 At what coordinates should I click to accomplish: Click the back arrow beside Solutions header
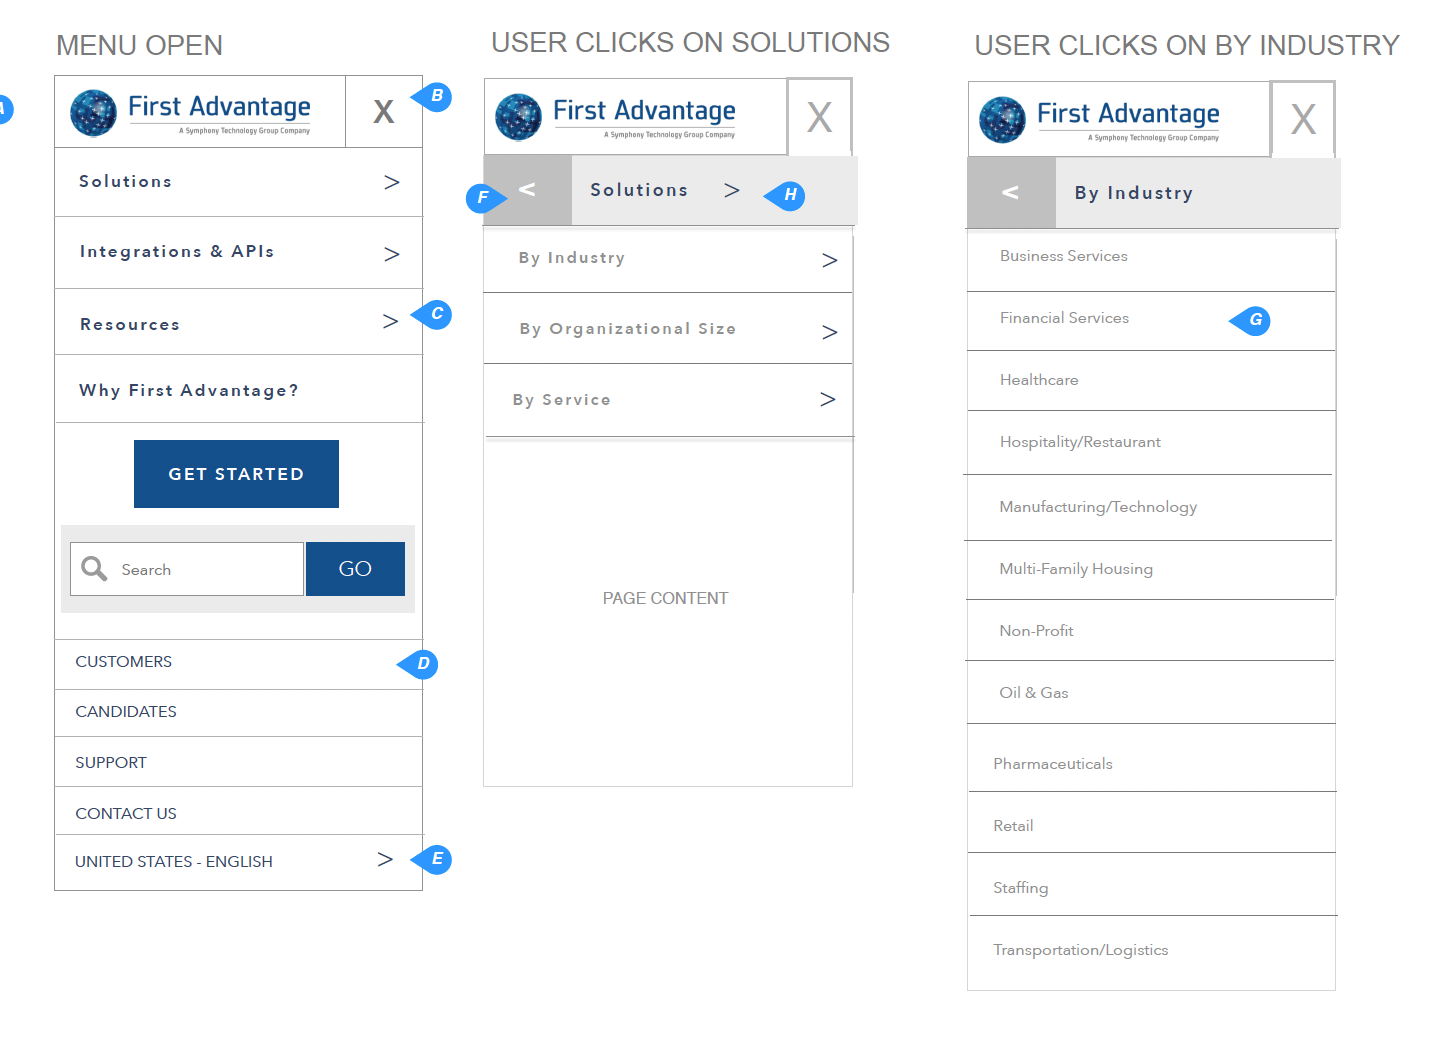(x=527, y=190)
